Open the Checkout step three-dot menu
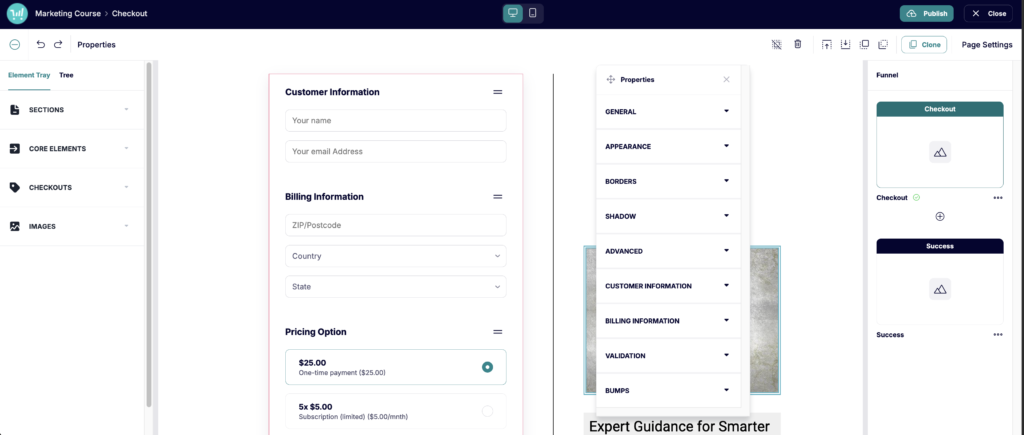Image resolution: width=1024 pixels, height=435 pixels. coord(997,198)
